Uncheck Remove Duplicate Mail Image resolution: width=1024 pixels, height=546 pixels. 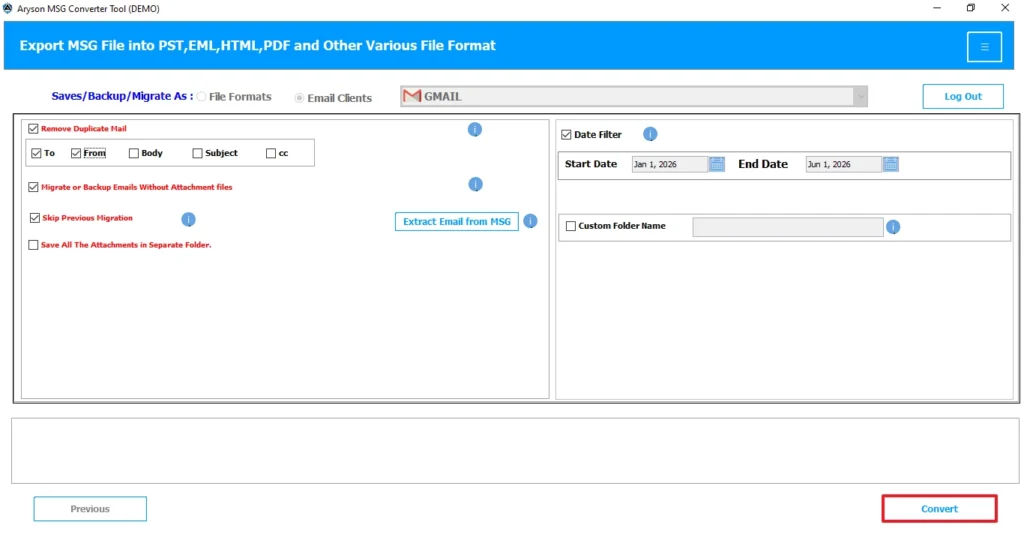click(33, 129)
